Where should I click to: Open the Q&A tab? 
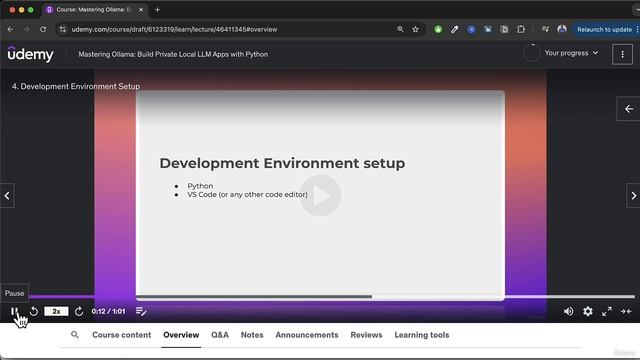click(220, 335)
